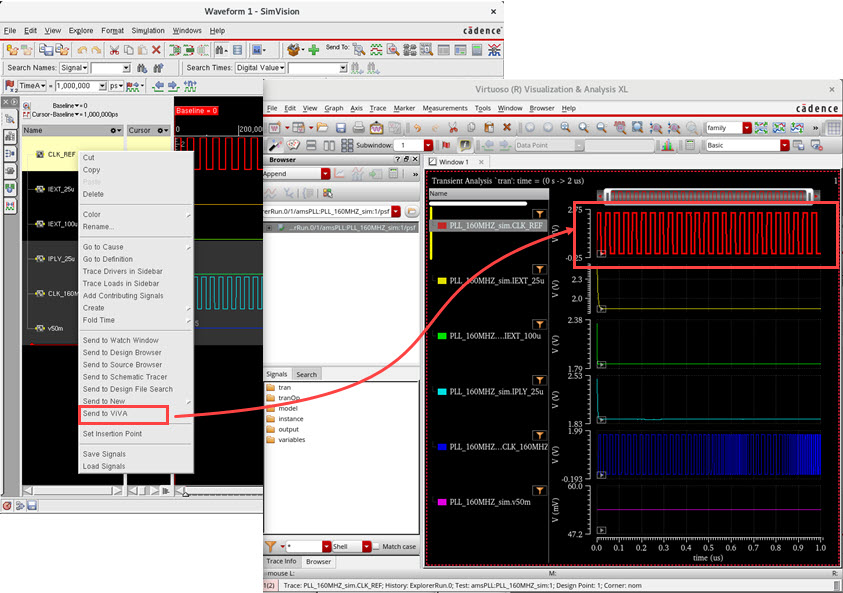Click the Subwindow number input field
This screenshot has height=593, width=843.
point(410,145)
